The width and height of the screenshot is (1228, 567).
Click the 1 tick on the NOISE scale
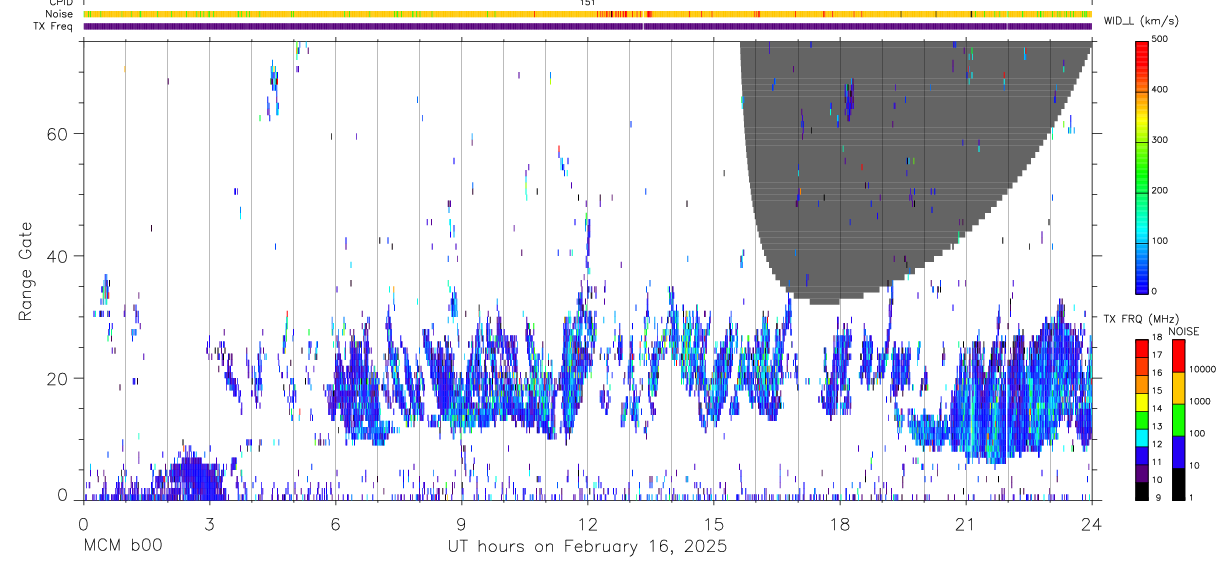pyautogui.click(x=1191, y=497)
